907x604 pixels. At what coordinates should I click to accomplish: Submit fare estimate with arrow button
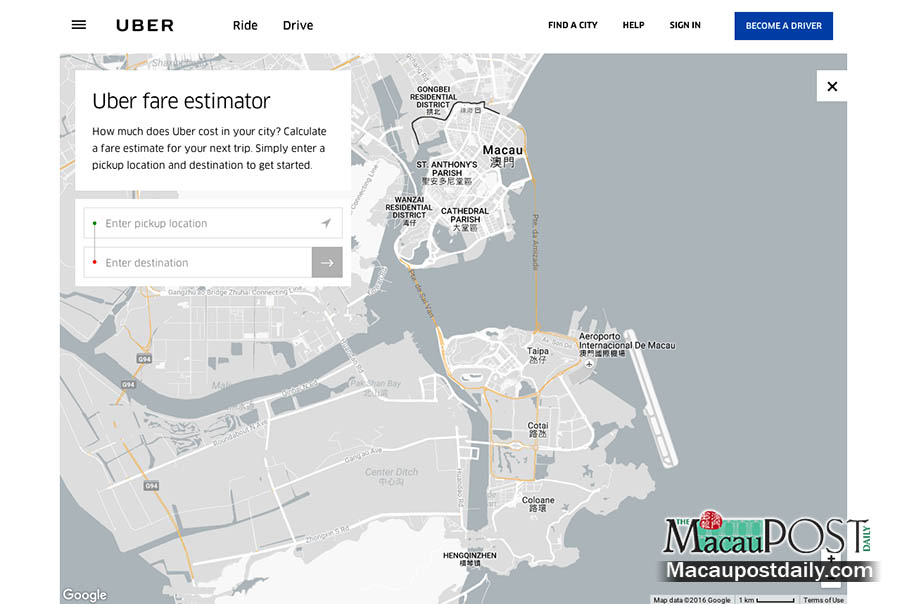[x=327, y=262]
